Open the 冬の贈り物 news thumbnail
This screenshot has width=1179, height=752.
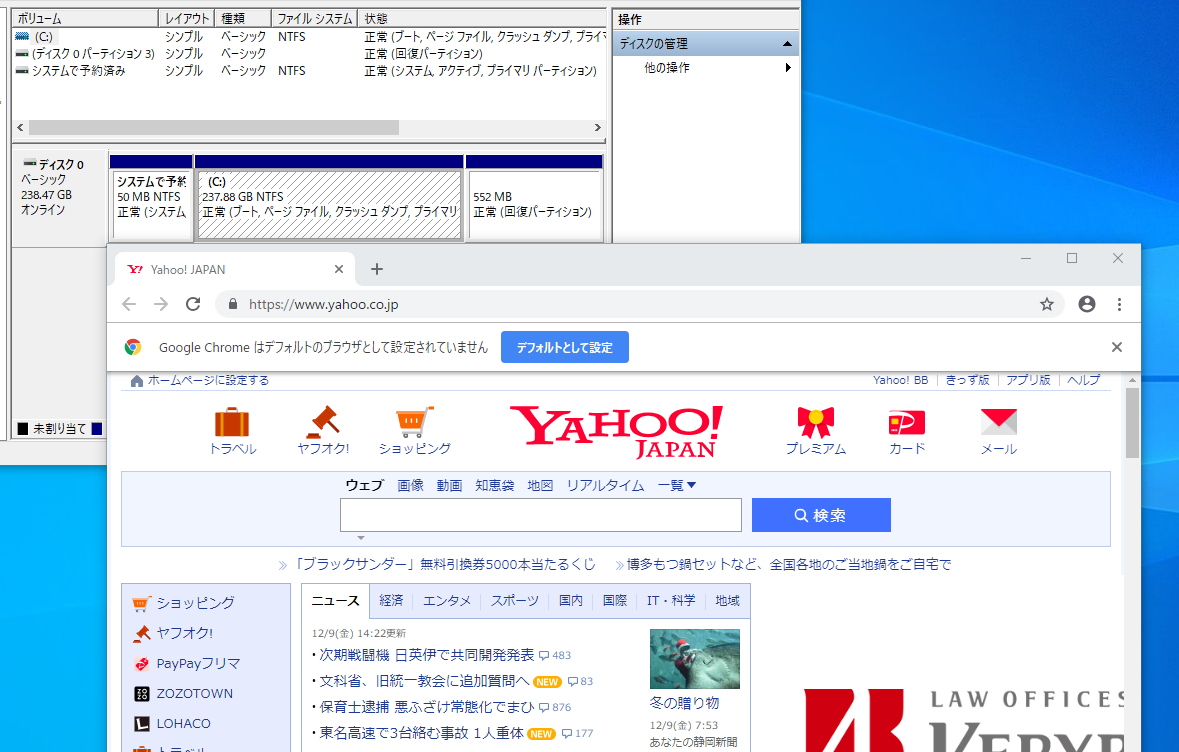point(695,659)
